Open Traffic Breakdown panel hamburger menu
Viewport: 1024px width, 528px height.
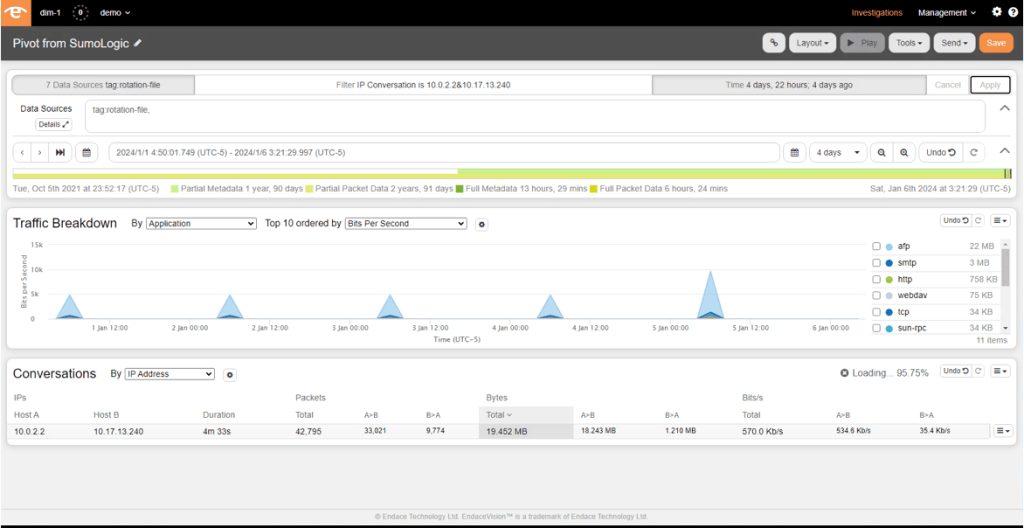click(1000, 220)
